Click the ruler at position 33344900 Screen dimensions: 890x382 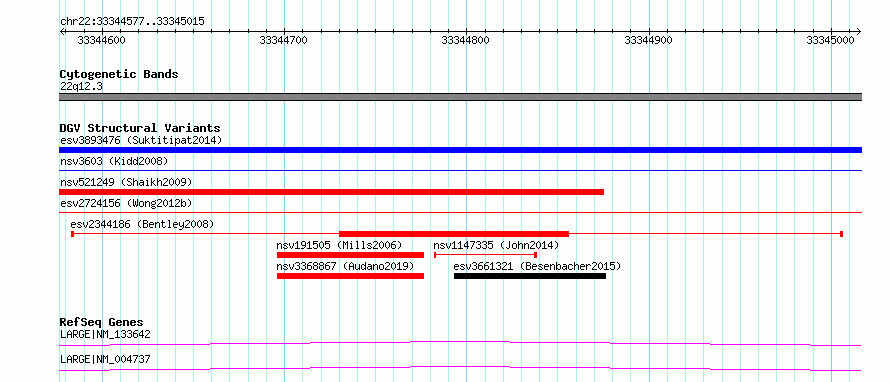pyautogui.click(x=648, y=40)
